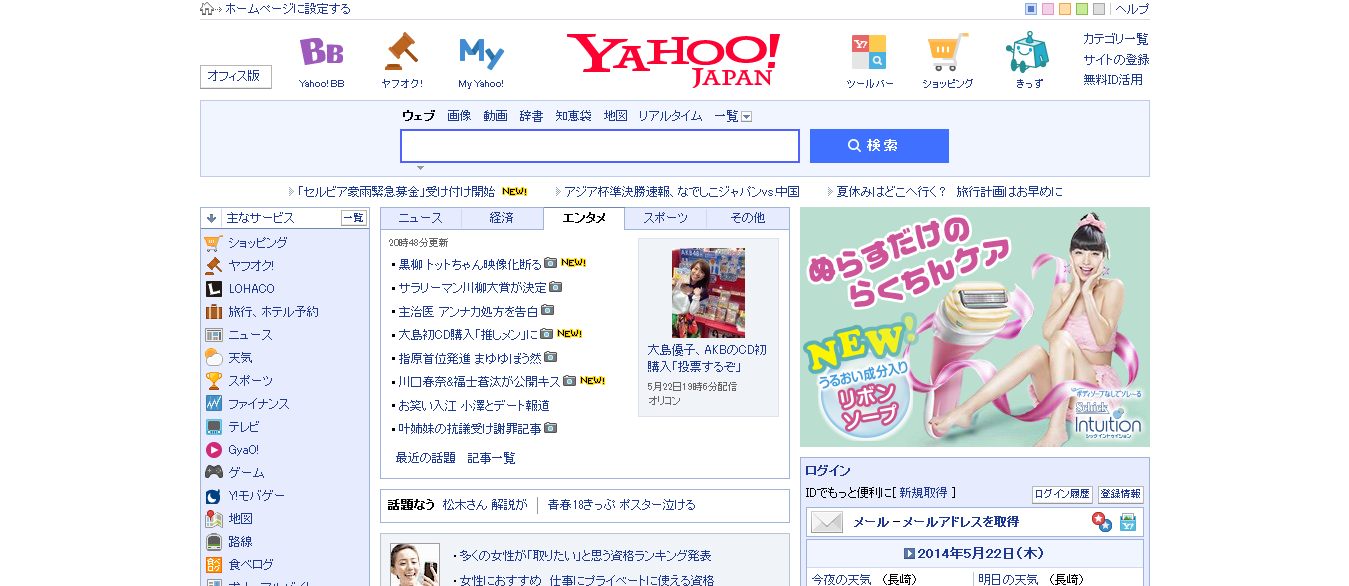Switch to the スポーツ news tab

665,218
